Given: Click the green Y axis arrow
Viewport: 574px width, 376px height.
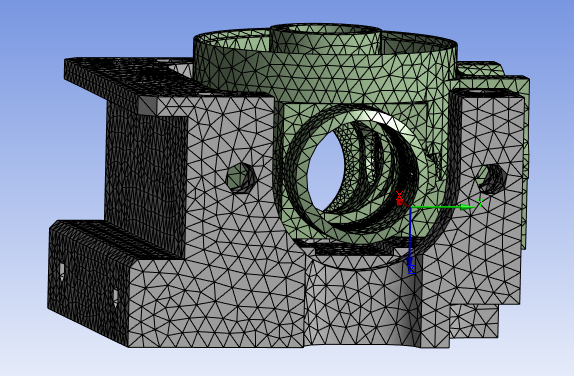Looking at the screenshot, I should pyautogui.click(x=443, y=207).
